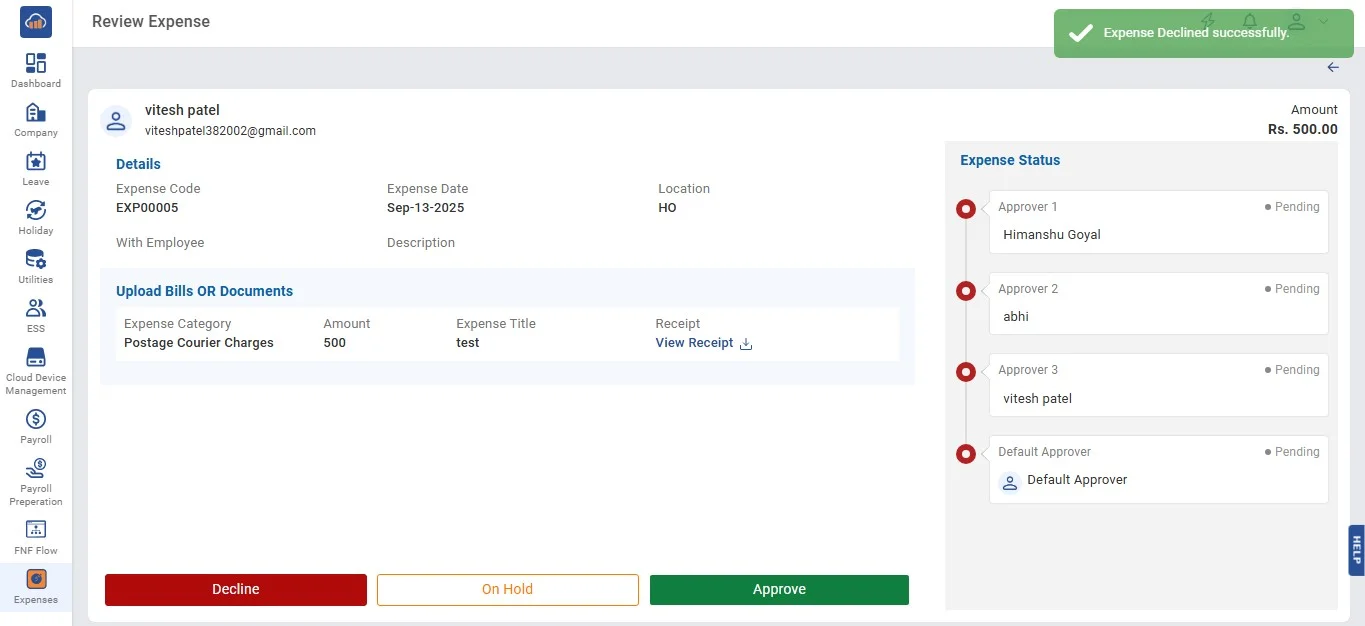Click the red Decline button
The height and width of the screenshot is (626, 1365).
click(236, 589)
